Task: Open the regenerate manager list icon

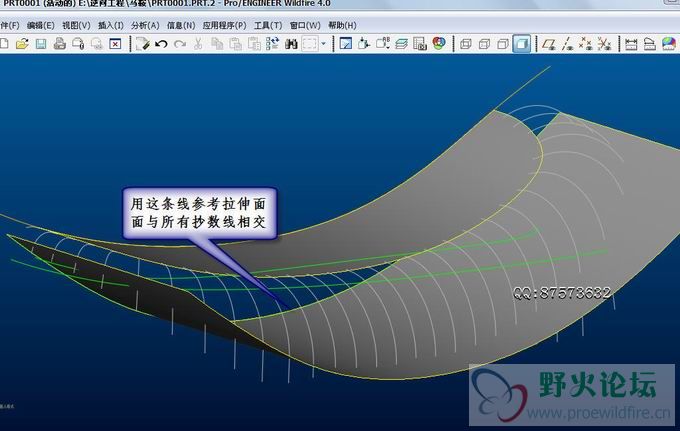Action: [272, 43]
